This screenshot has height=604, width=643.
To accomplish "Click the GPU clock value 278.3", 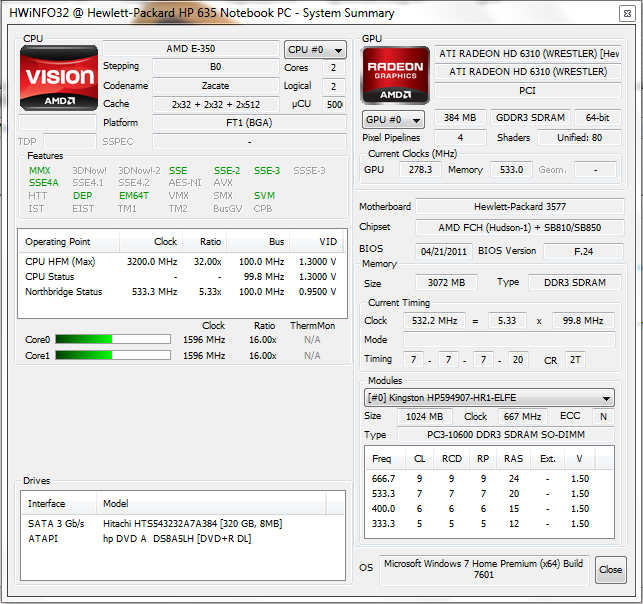I will coord(420,169).
